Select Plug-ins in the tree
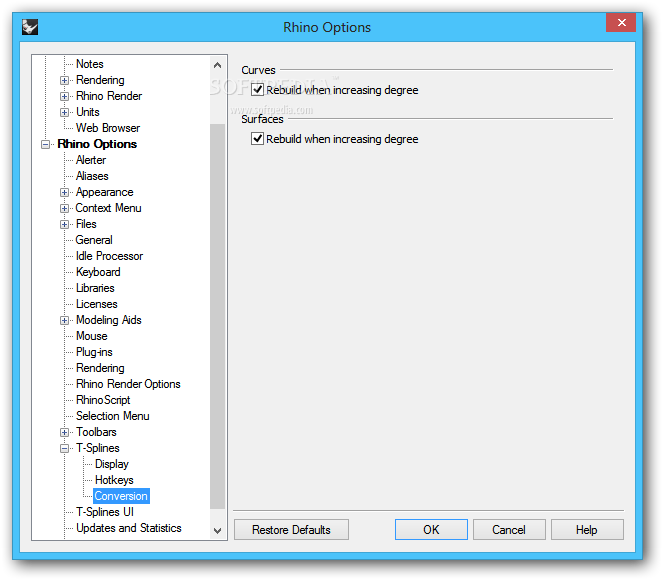663x580 pixels. [x=94, y=352]
